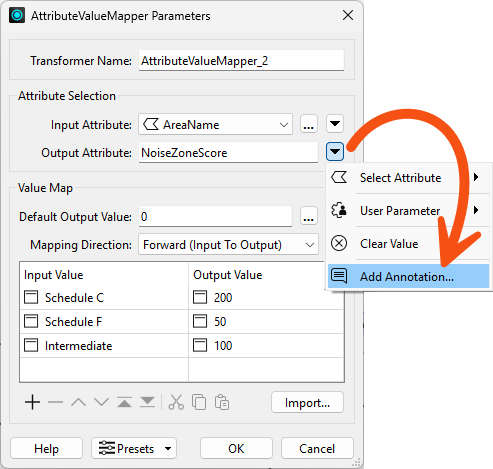
Task: Select the 50 output value cell
Action: pyautogui.click(x=266, y=322)
